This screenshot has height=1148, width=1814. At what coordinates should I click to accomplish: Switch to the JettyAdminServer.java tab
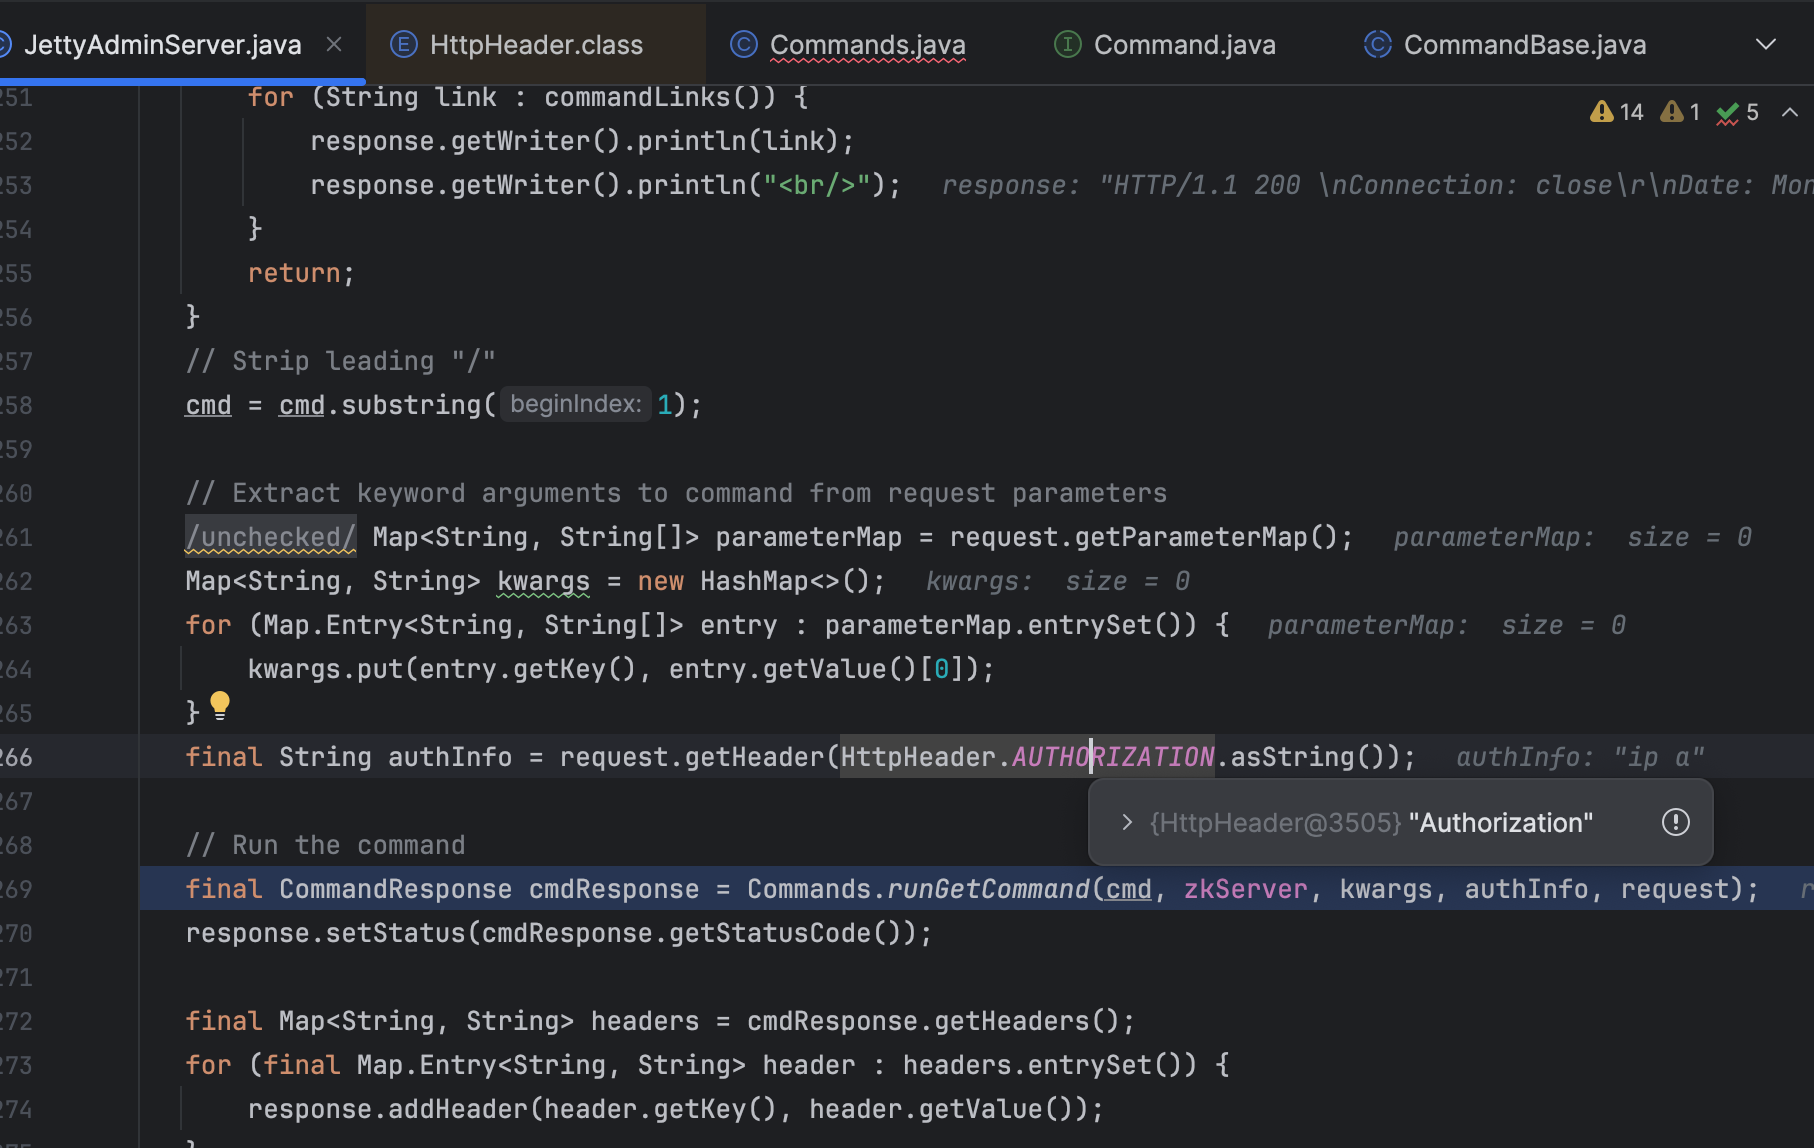click(162, 45)
